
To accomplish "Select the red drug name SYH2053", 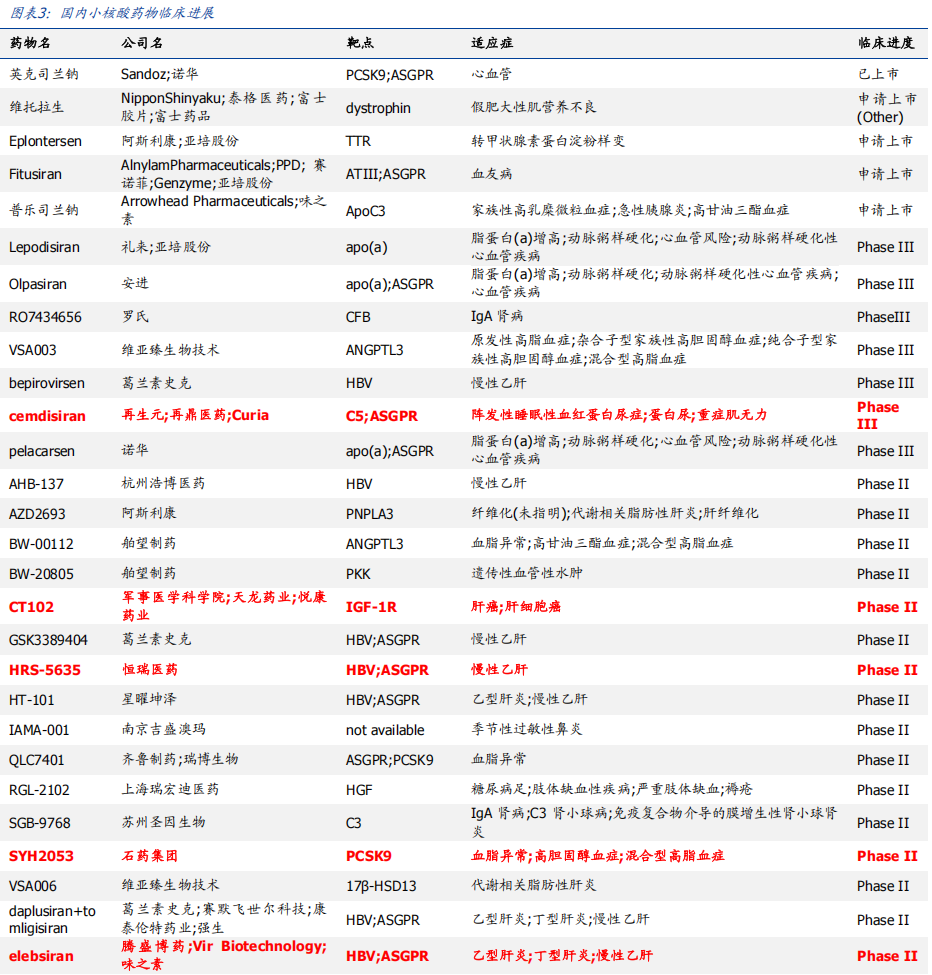I will coord(41,856).
